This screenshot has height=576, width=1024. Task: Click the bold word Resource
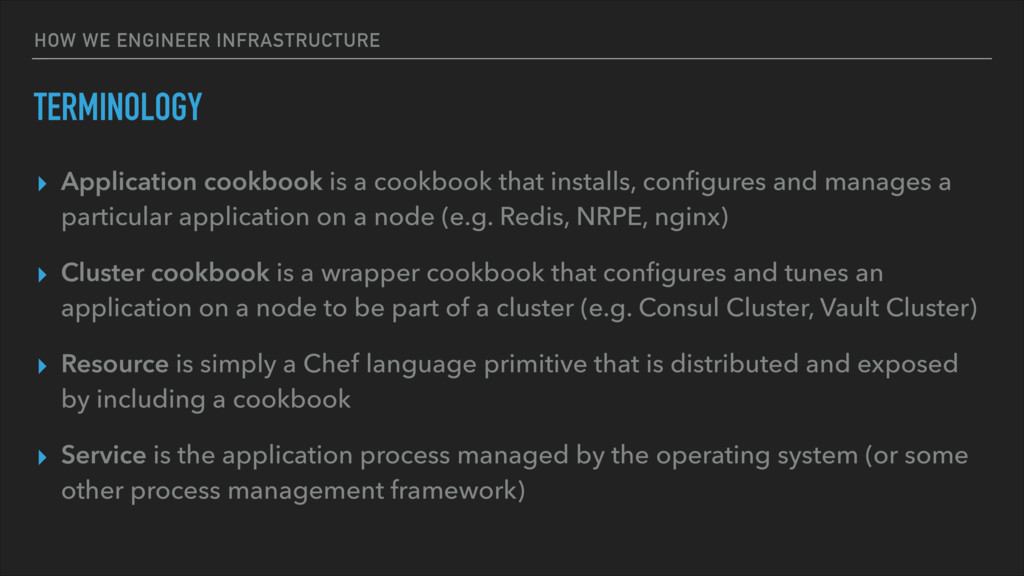point(115,364)
